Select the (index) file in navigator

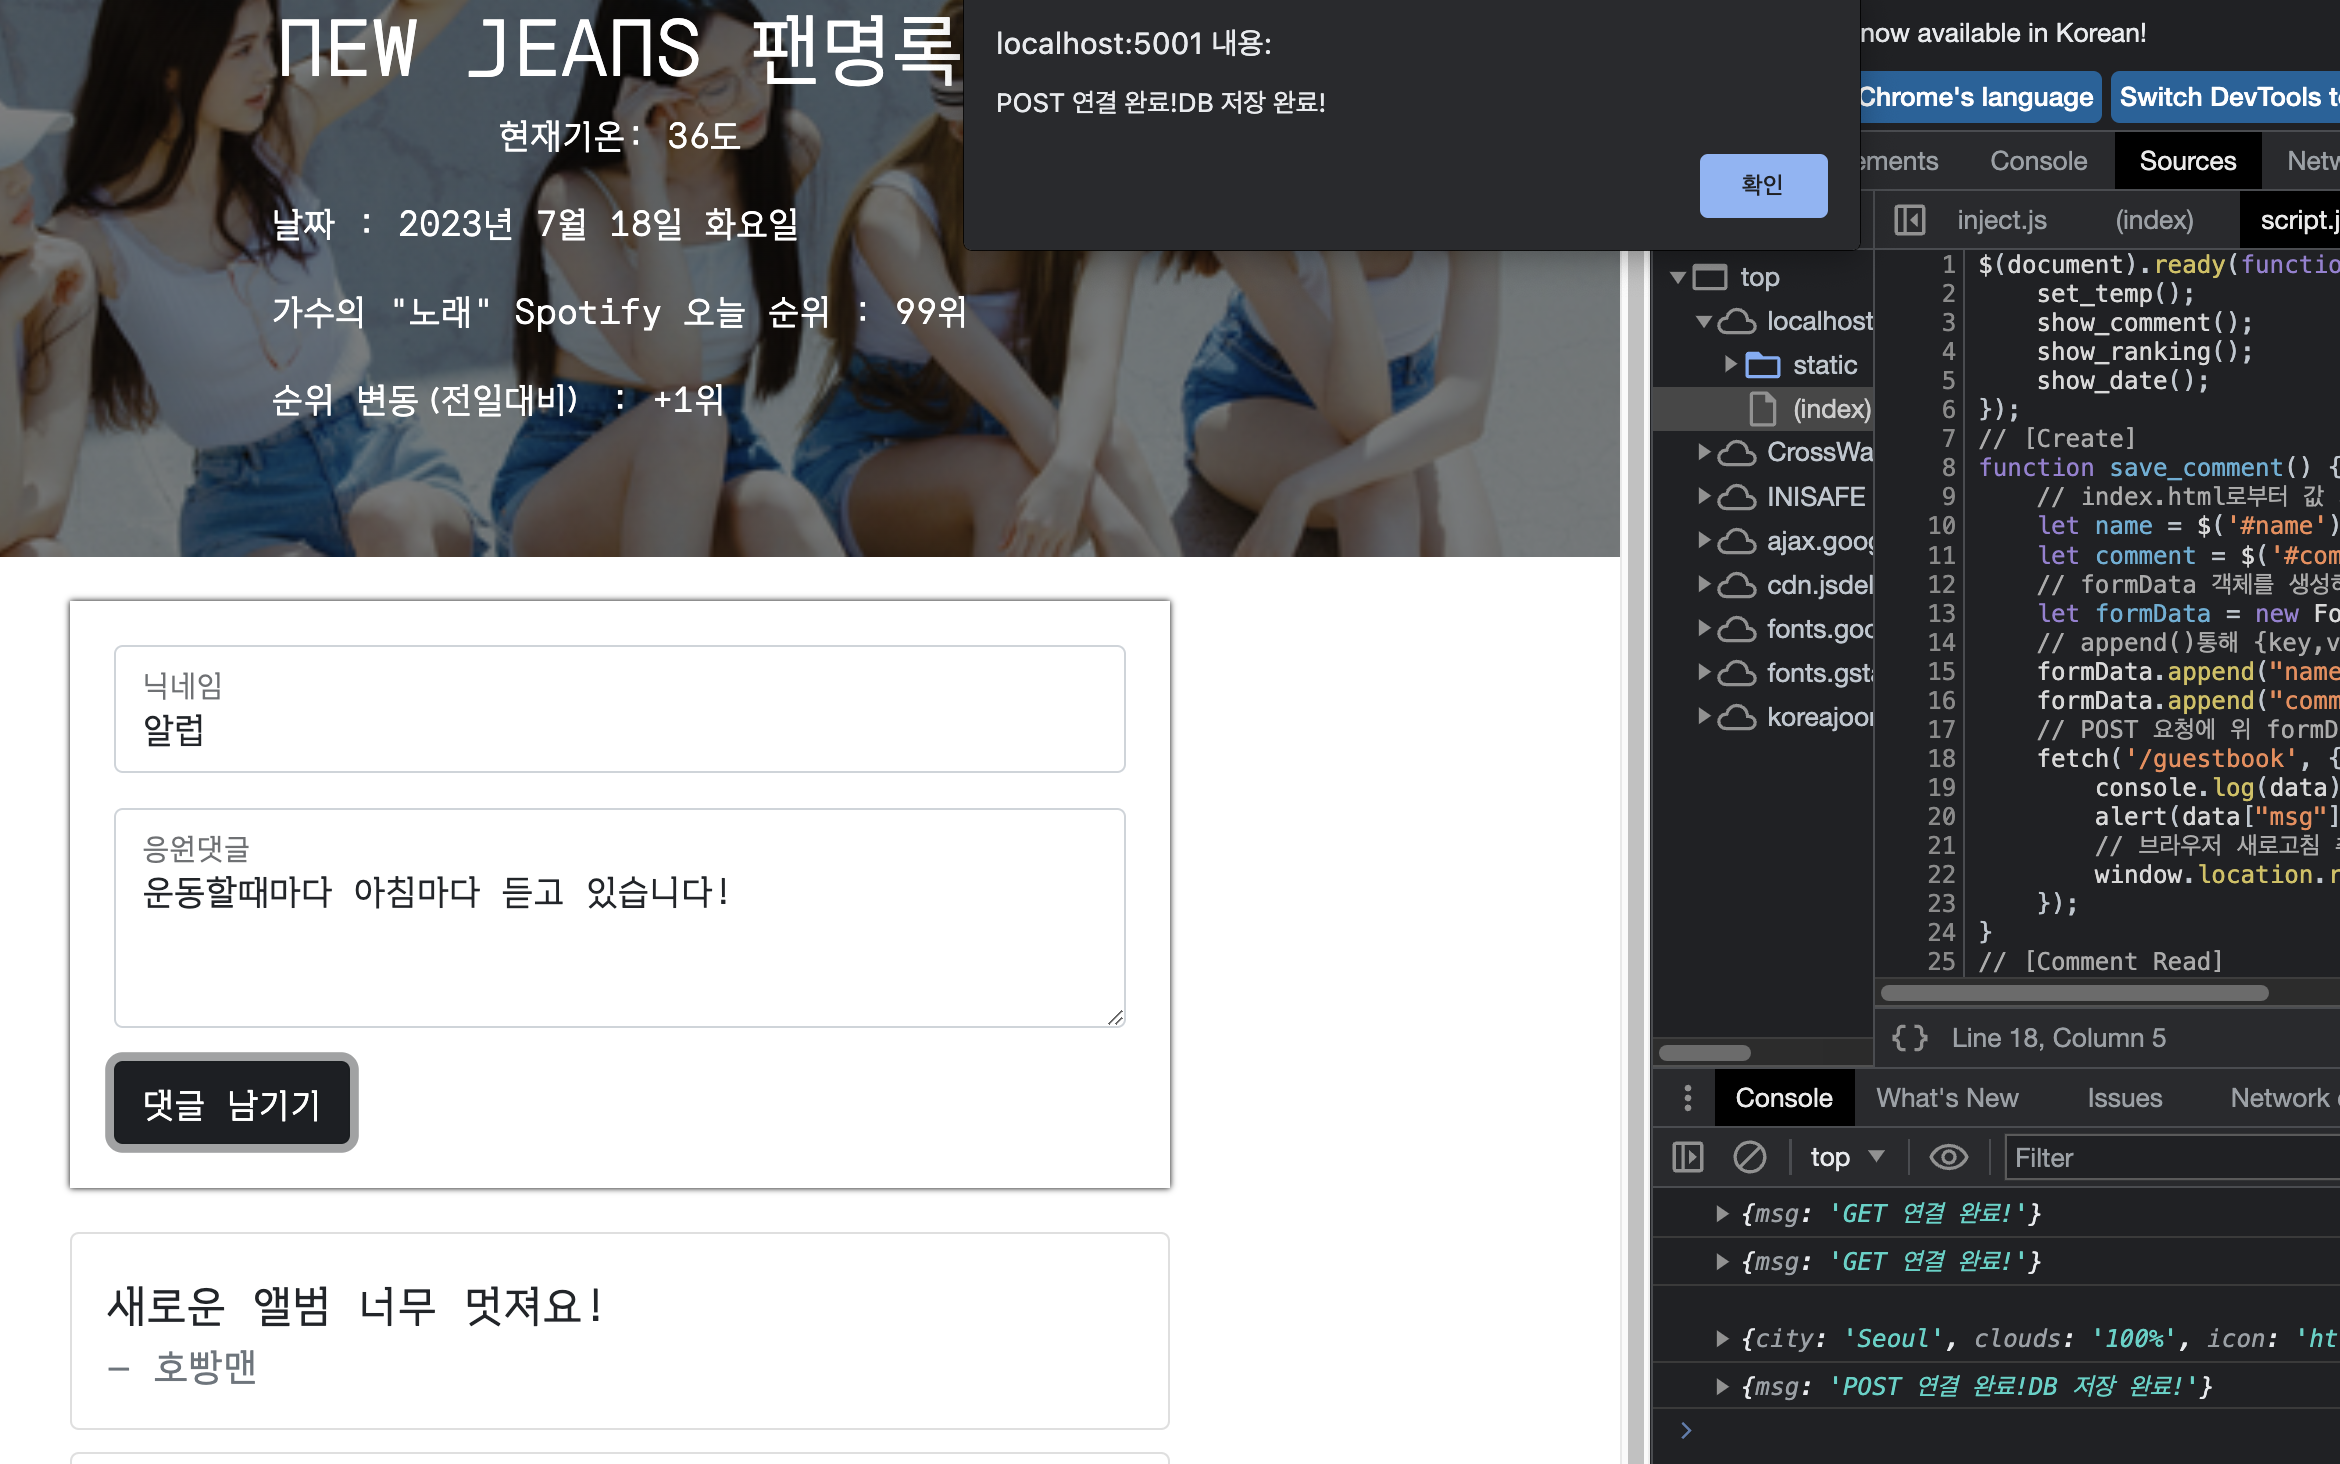1830,409
